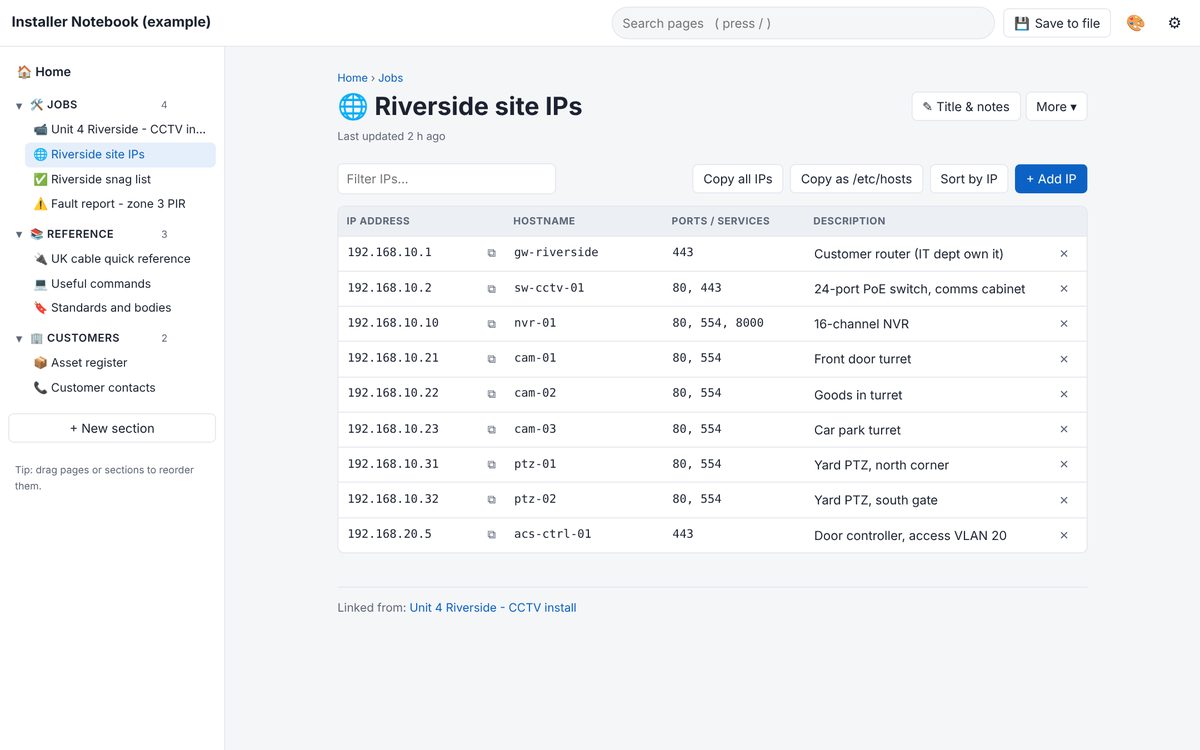Click + New section button

pyautogui.click(x=112, y=428)
